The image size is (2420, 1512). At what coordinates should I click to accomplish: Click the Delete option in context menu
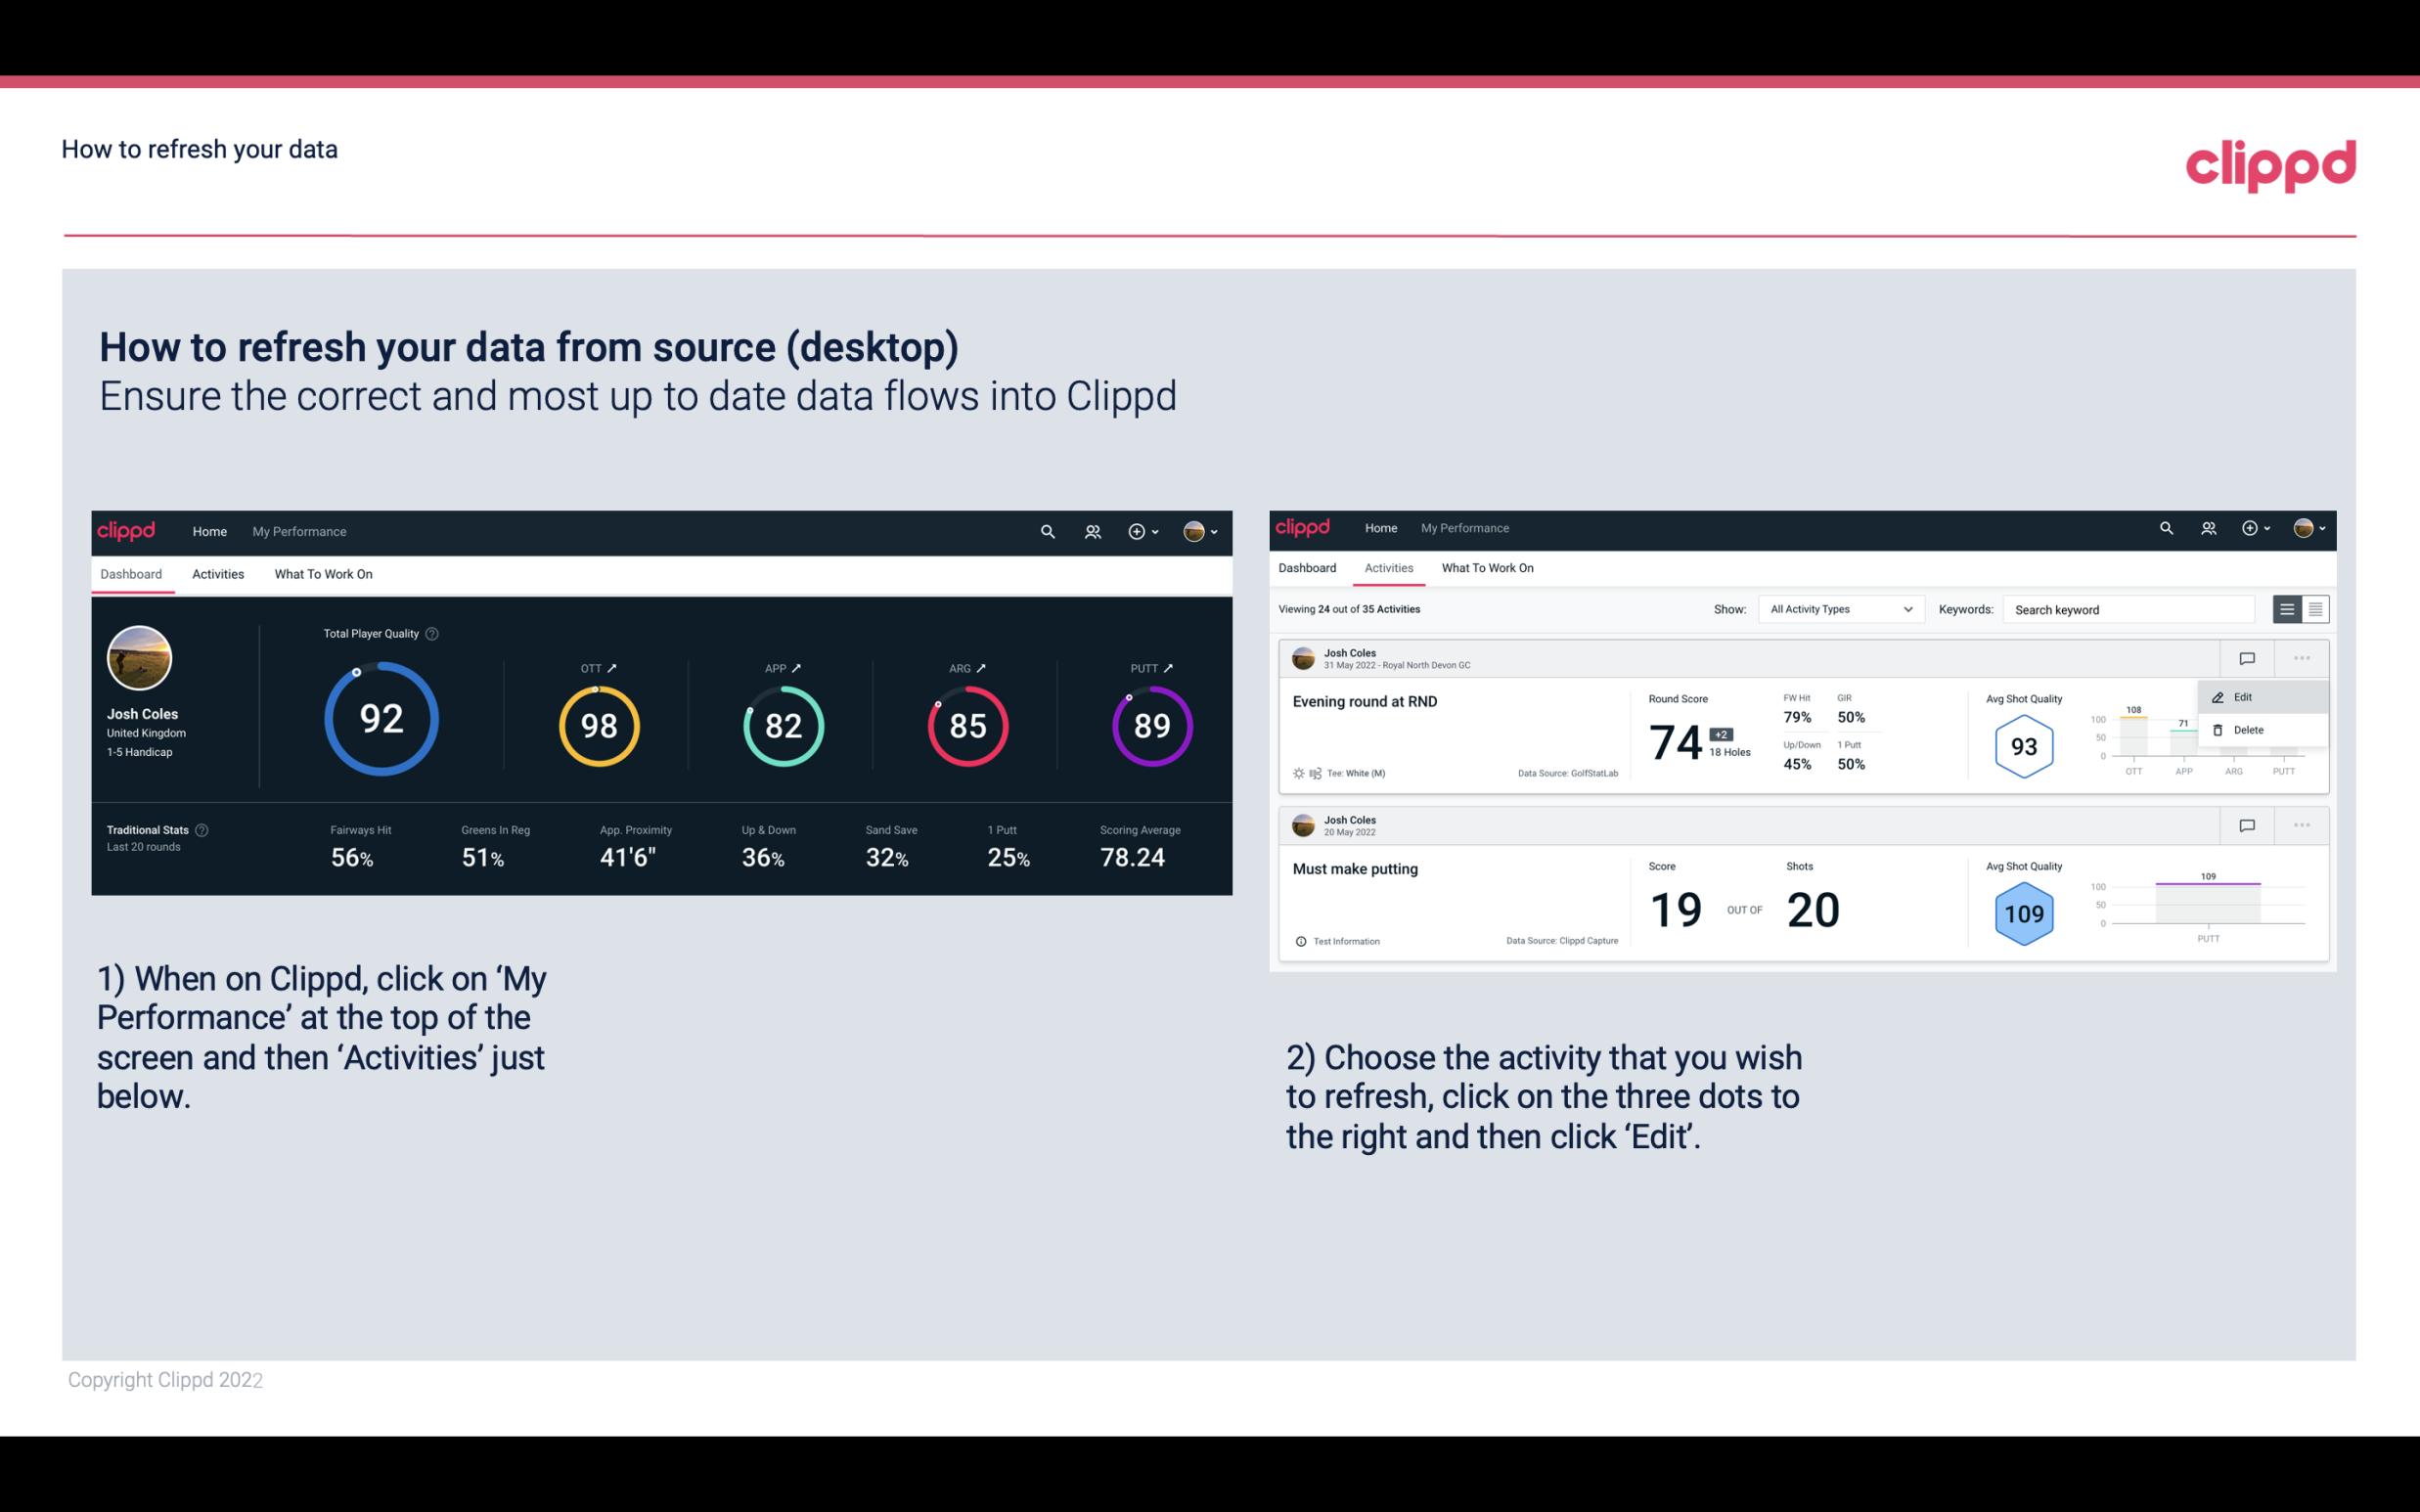pyautogui.click(x=2248, y=730)
